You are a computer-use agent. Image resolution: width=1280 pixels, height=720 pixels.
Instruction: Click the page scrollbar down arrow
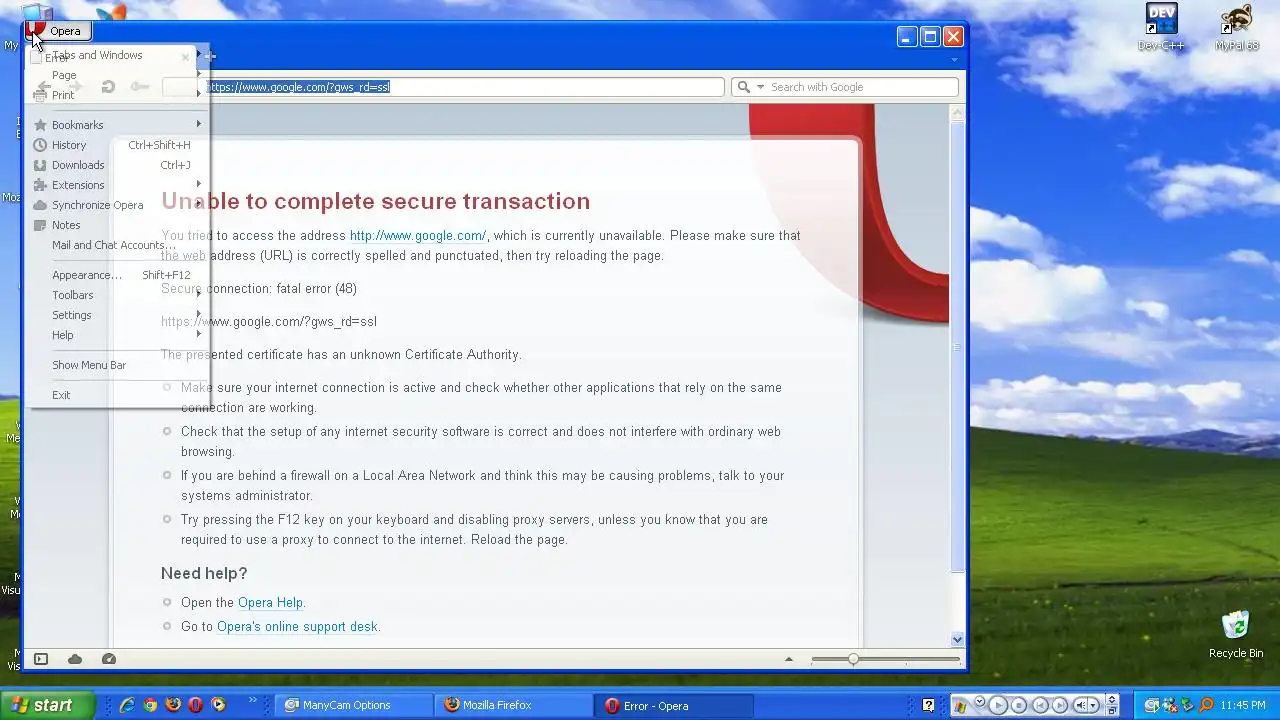click(957, 639)
